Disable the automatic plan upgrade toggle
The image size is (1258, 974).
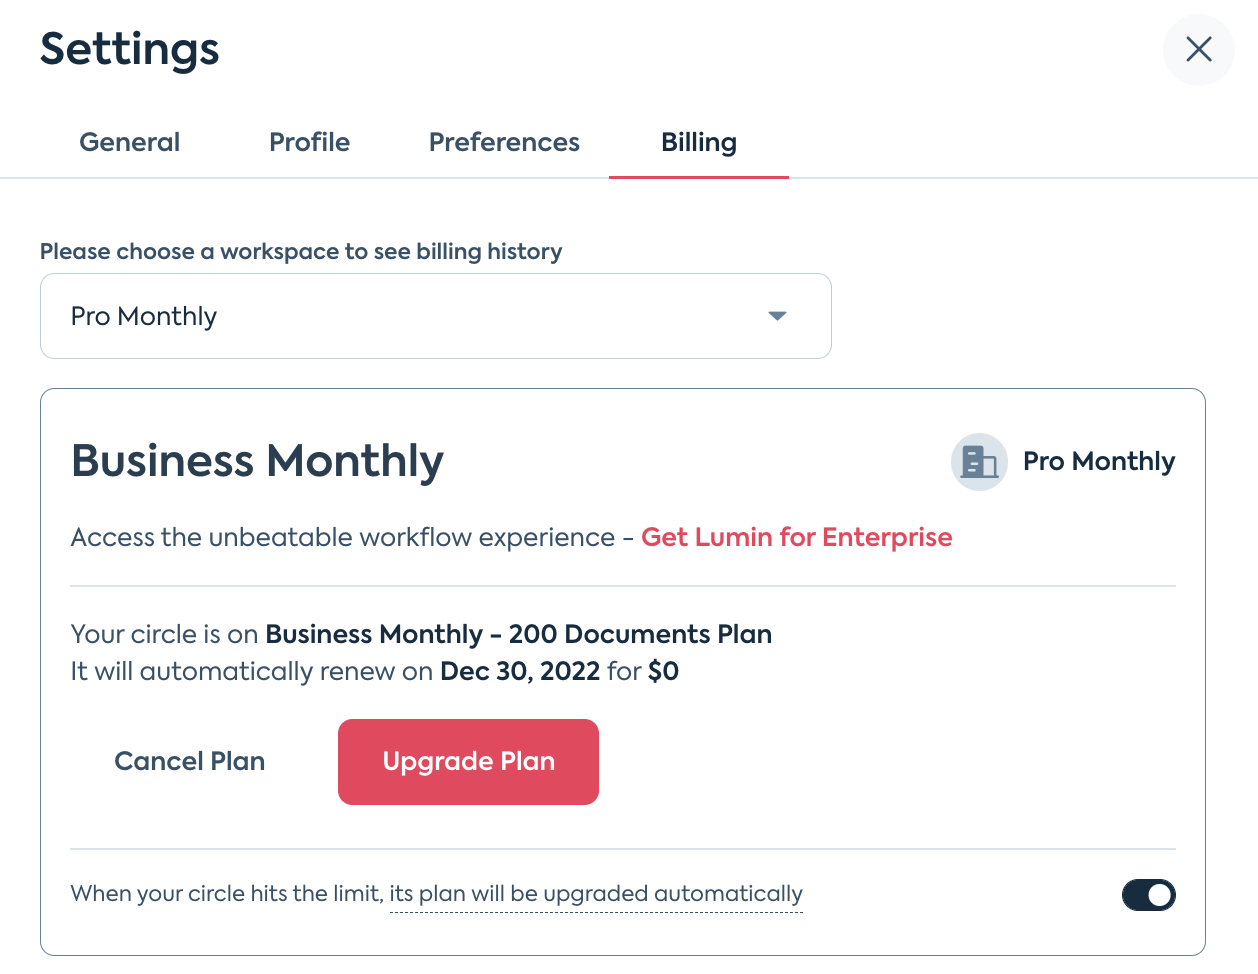[x=1148, y=895]
